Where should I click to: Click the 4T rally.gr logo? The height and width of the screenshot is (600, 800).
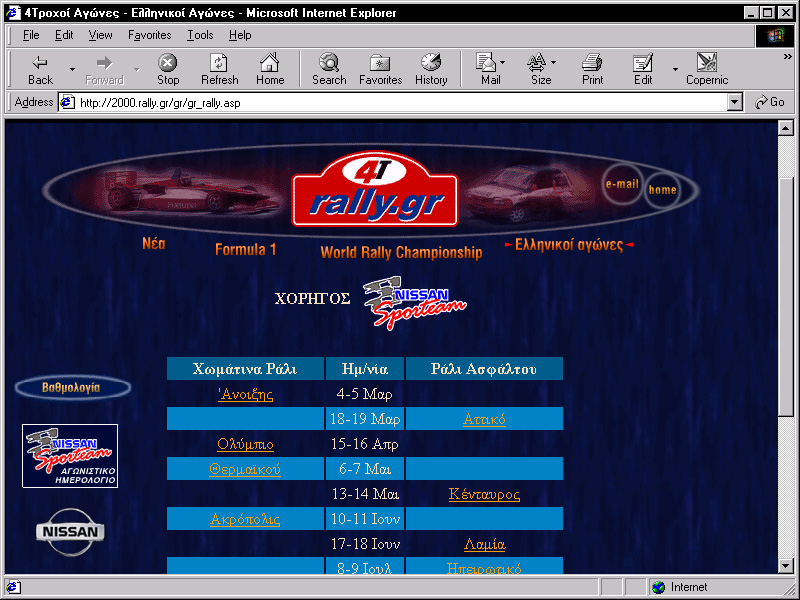pos(374,189)
